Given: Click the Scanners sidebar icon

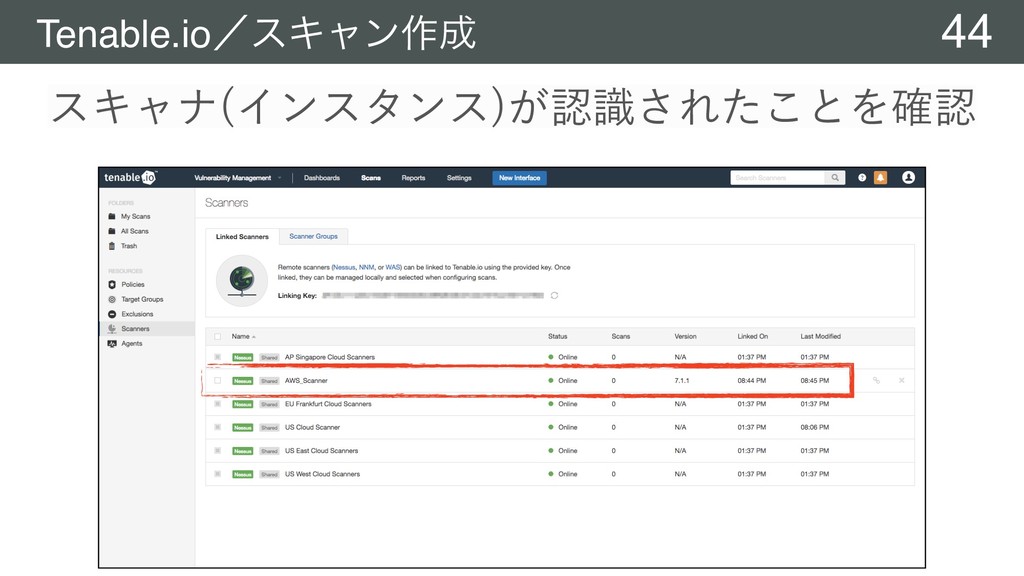Looking at the screenshot, I should (112, 328).
